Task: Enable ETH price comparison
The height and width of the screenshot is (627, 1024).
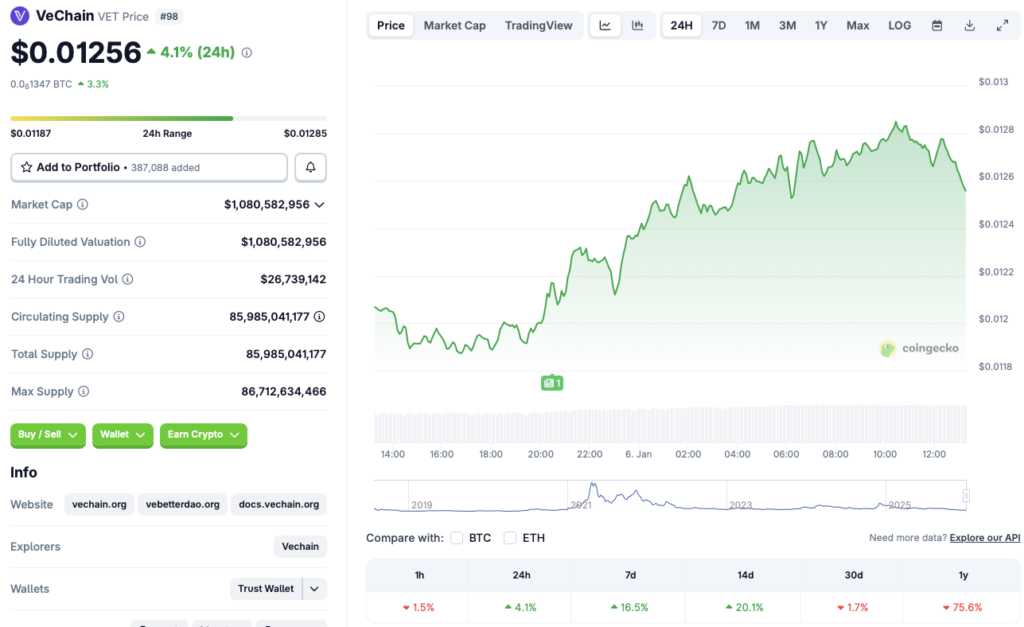Action: tap(506, 537)
